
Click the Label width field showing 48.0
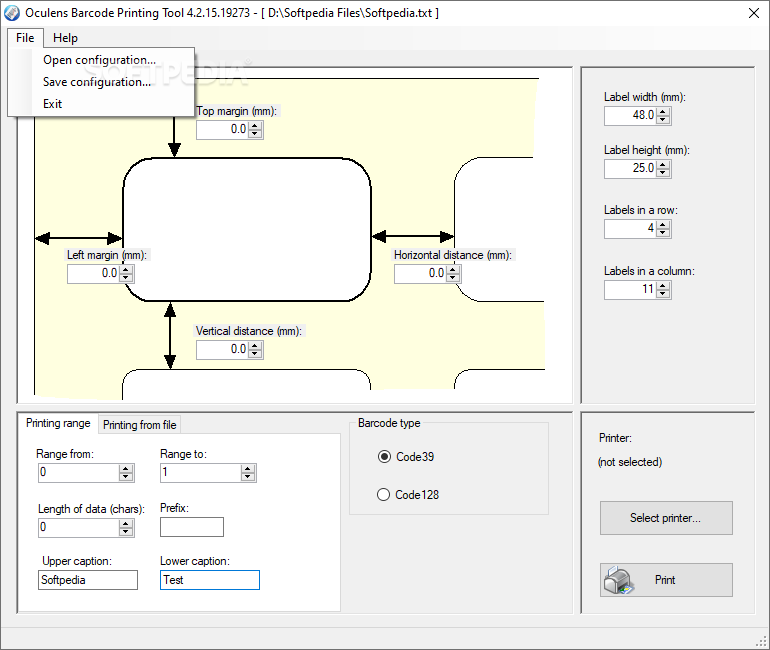click(x=631, y=116)
